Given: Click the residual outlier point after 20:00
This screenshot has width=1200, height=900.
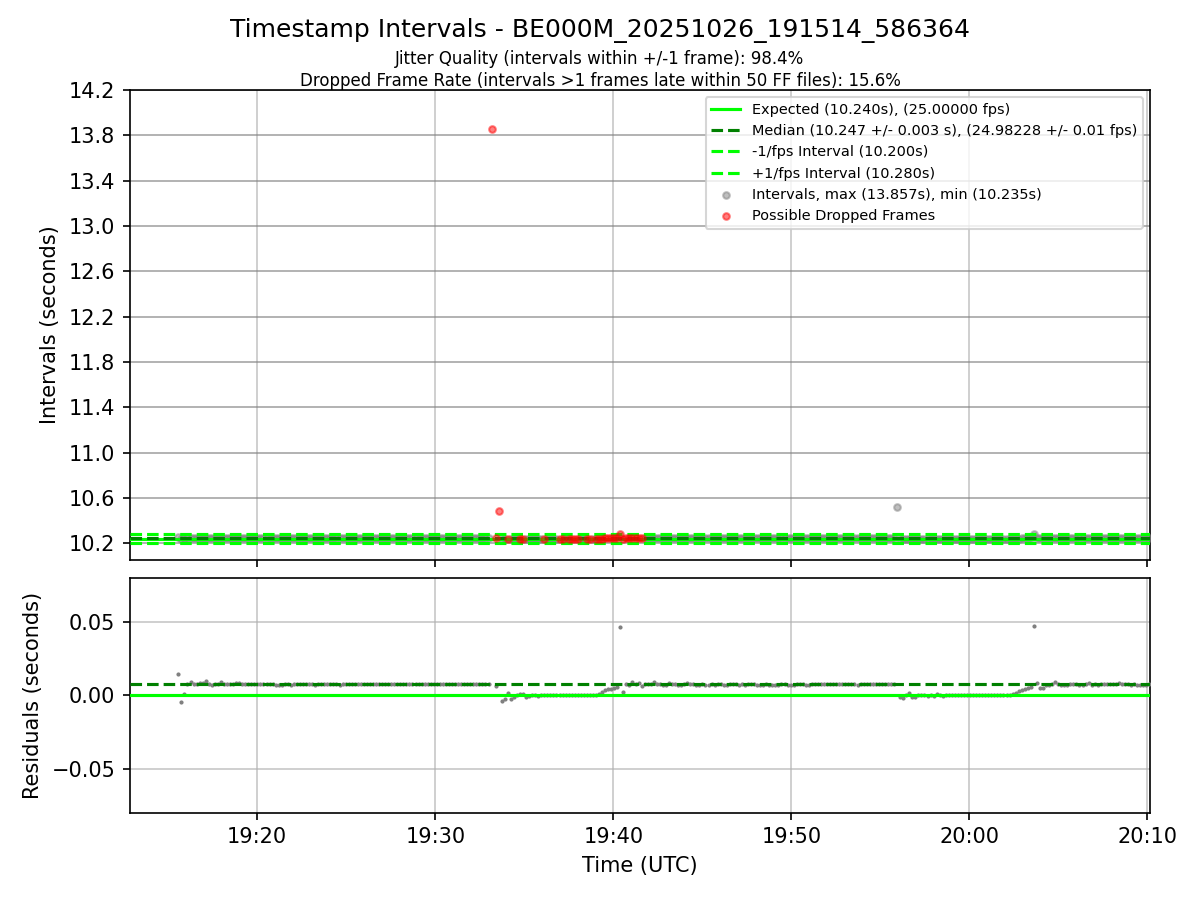Looking at the screenshot, I should pyautogui.click(x=1034, y=626).
